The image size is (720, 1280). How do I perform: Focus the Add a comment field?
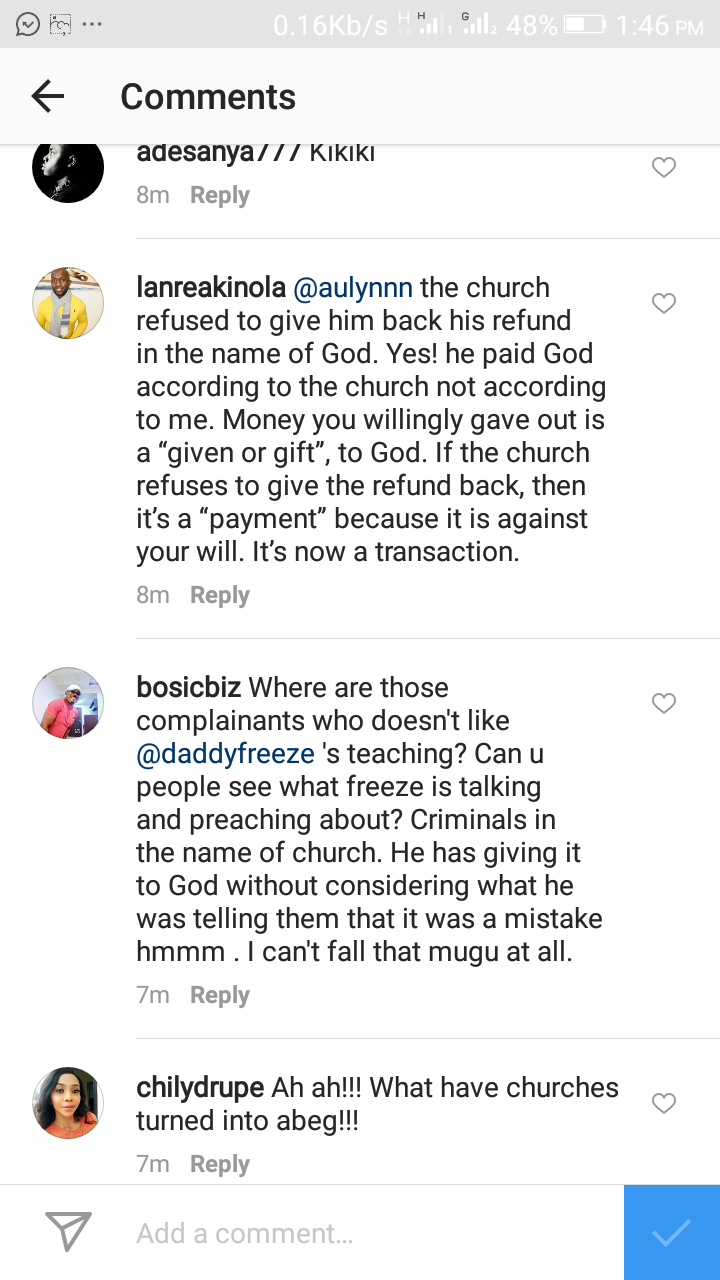point(370,1233)
